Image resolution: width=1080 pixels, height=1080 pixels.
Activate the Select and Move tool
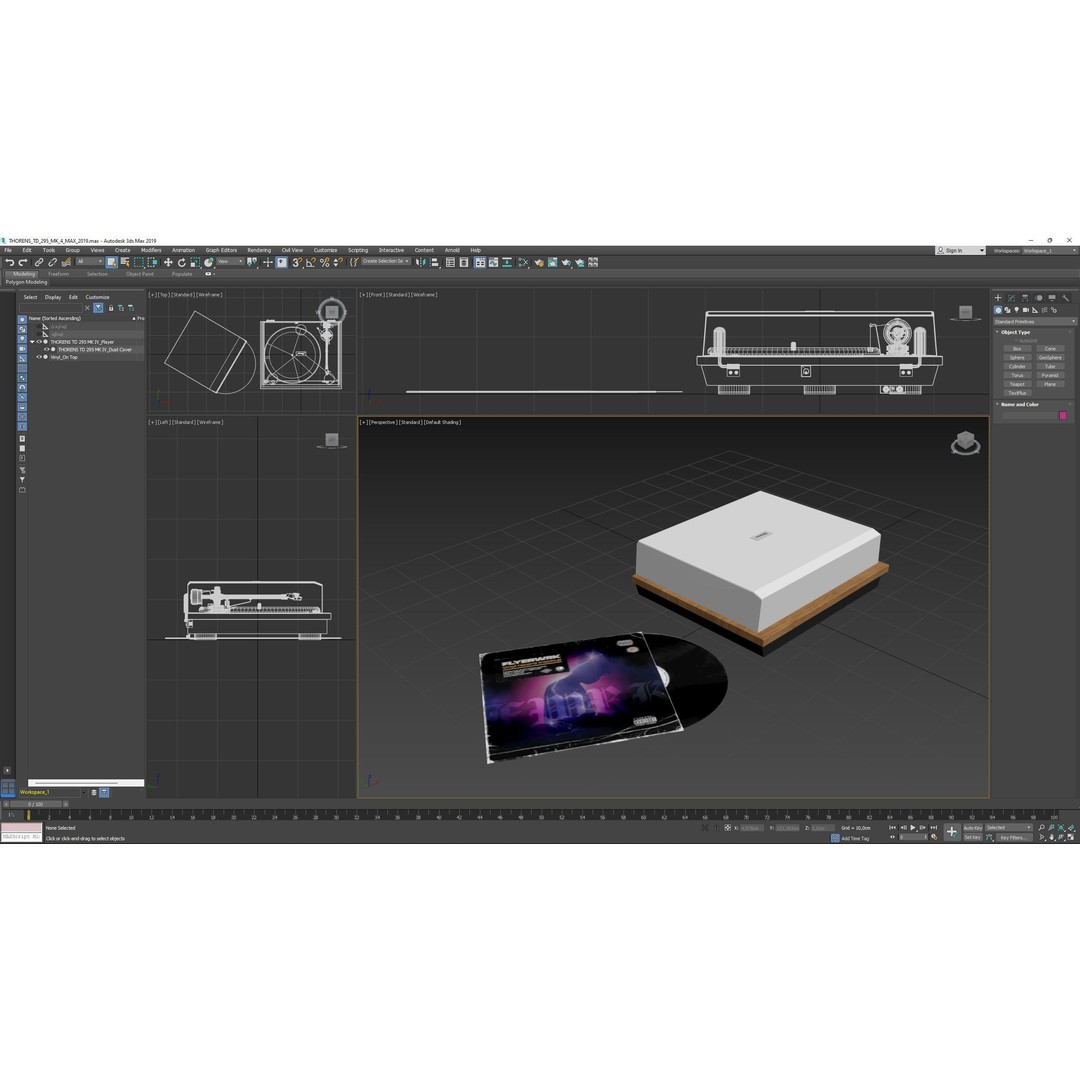(168, 262)
